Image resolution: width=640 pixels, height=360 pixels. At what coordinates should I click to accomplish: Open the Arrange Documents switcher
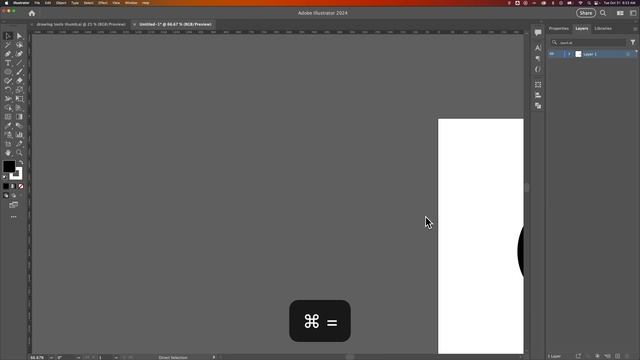click(620, 13)
